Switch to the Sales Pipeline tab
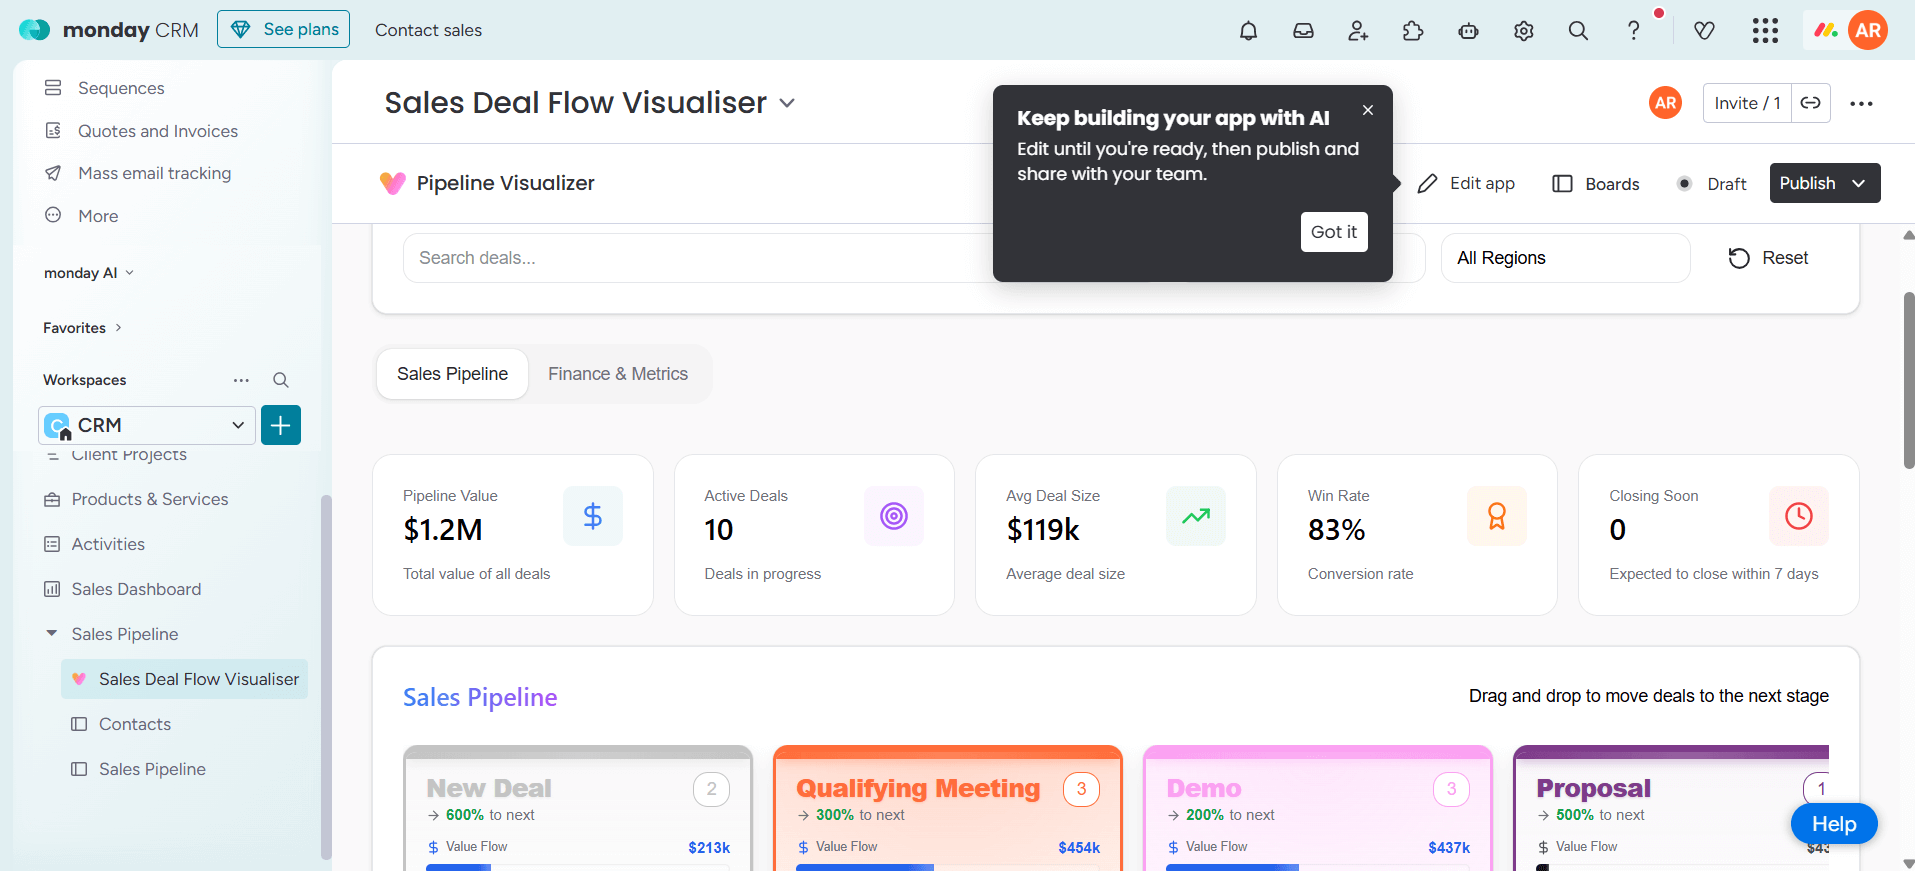The image size is (1915, 871). 452,374
